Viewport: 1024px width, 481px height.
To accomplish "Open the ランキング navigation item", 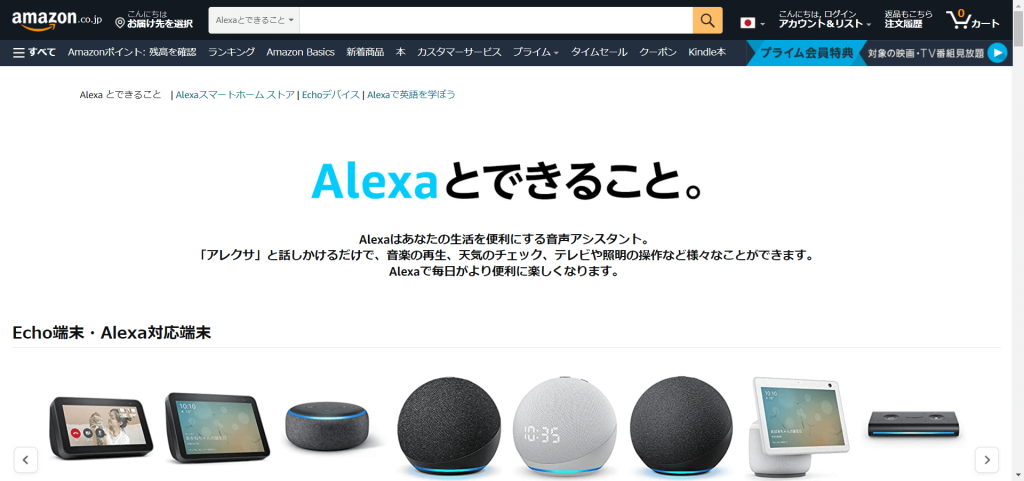I will coord(231,52).
